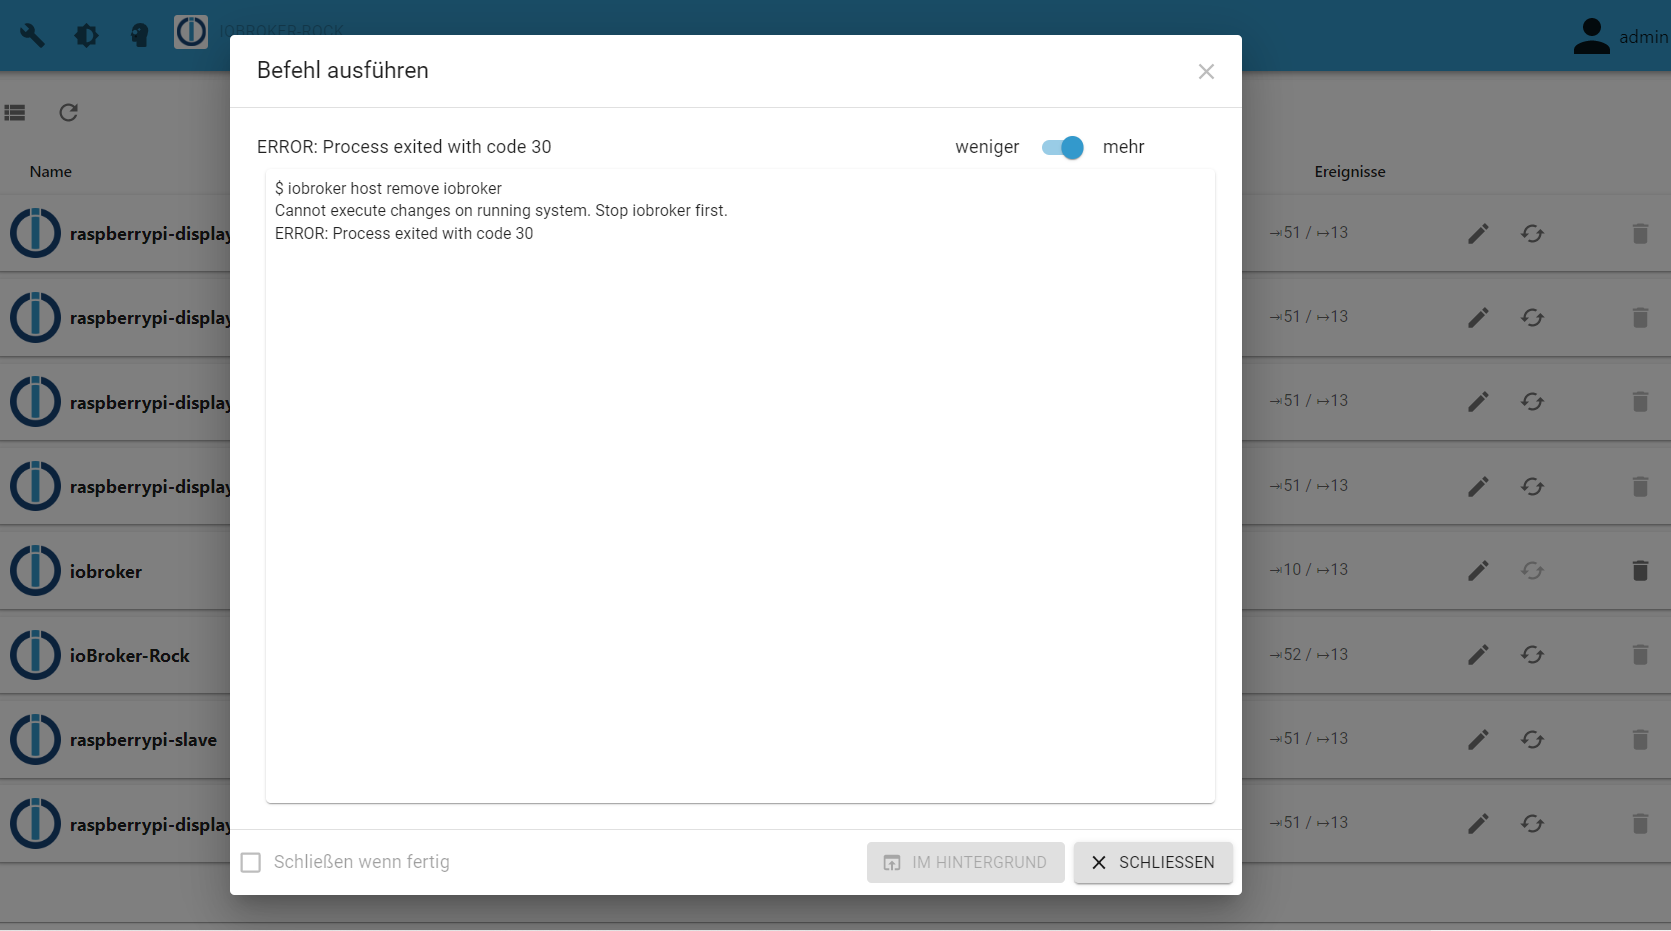Click the "Ereignisse" column header
This screenshot has height=931, width=1671.
tap(1350, 172)
